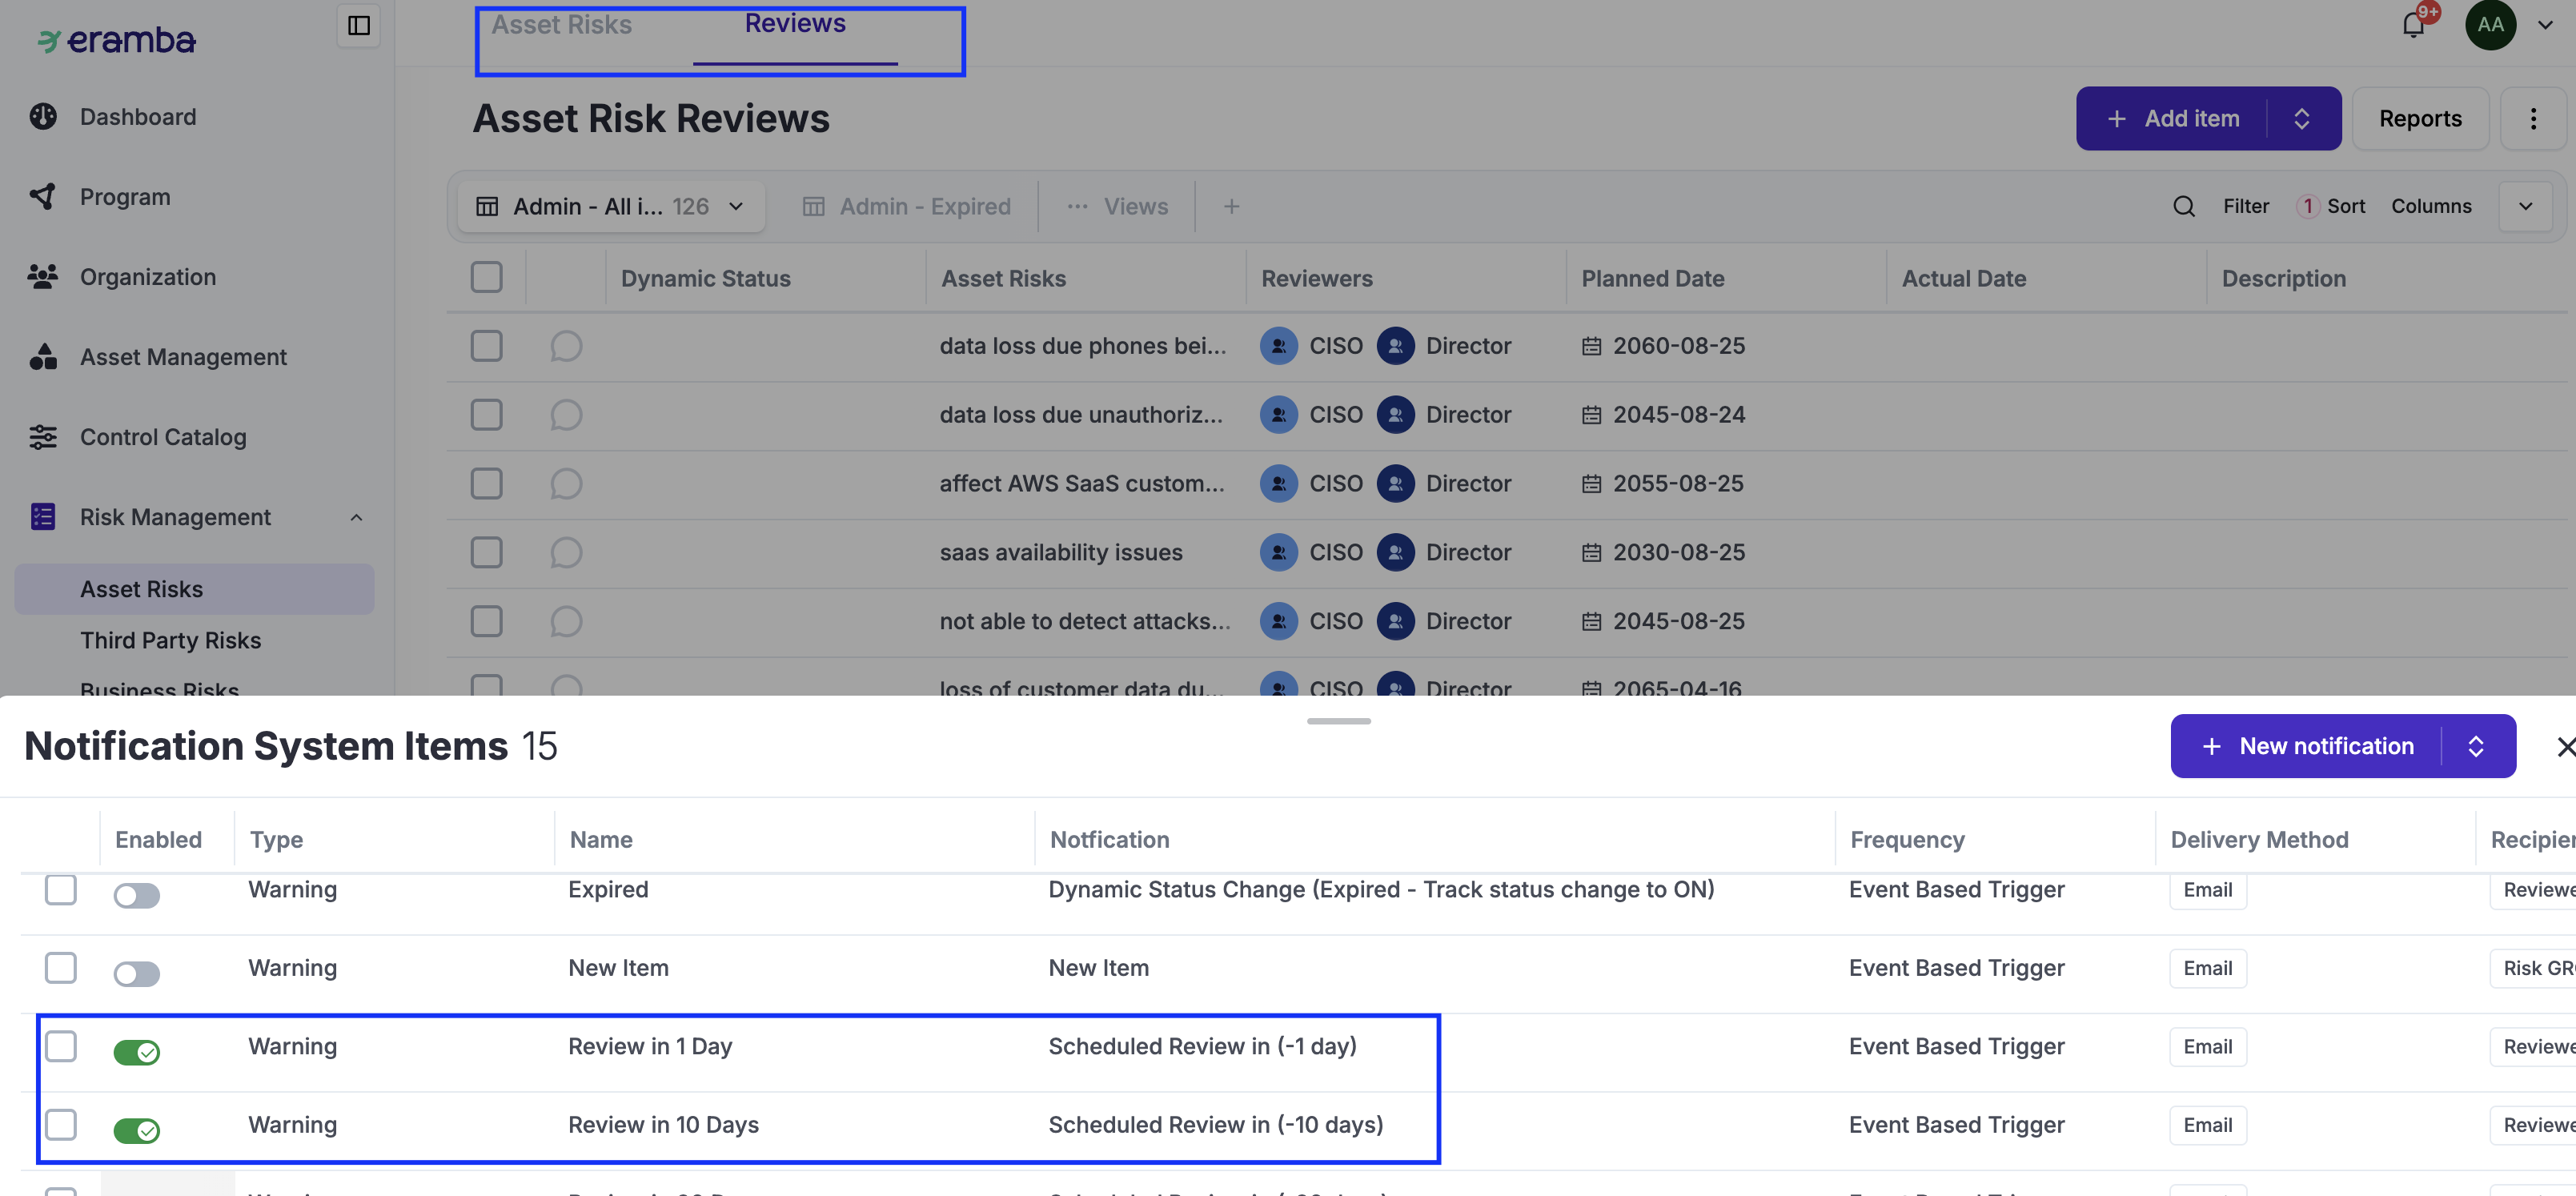This screenshot has width=2576, height=1196.
Task: Check the Review in 10 Days checkbox
Action: [61, 1124]
